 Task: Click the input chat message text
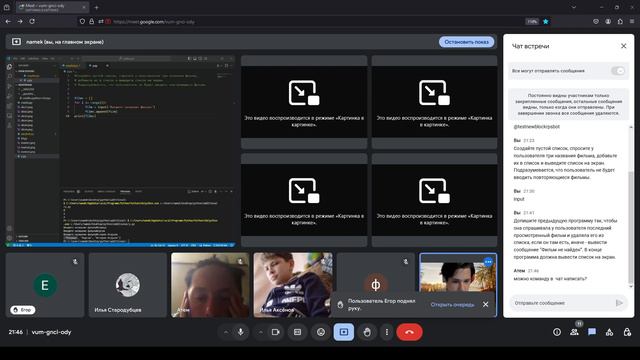(519, 199)
